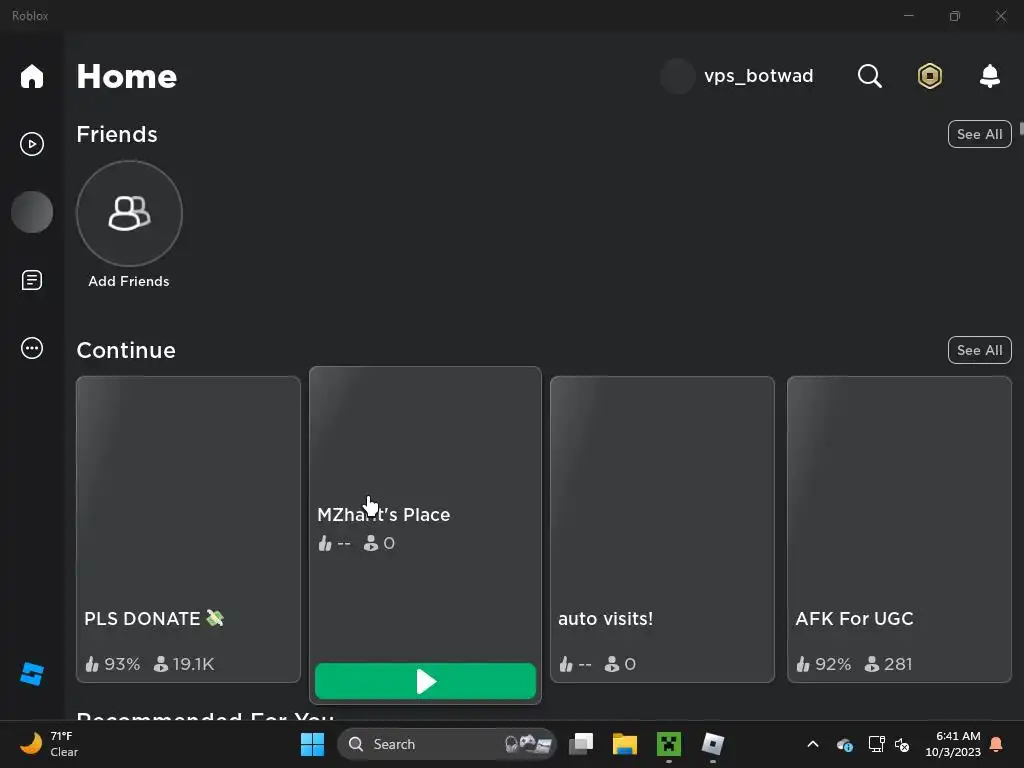Open the More (three dots) sidebar icon

click(x=31, y=348)
